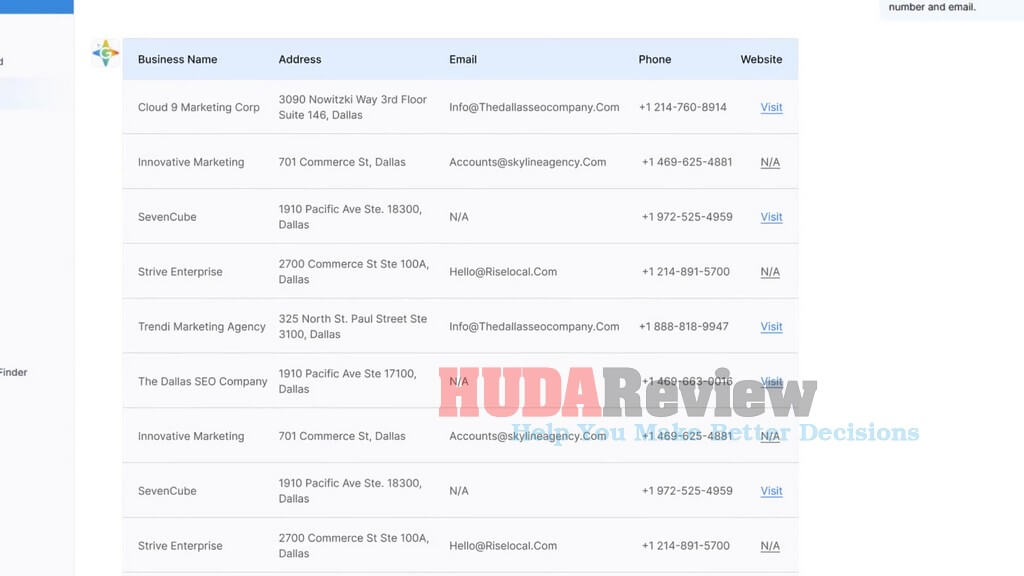Select first +1 214-891-5700 phone cell
This screenshot has height=576, width=1024.
pyautogui.click(x=686, y=272)
